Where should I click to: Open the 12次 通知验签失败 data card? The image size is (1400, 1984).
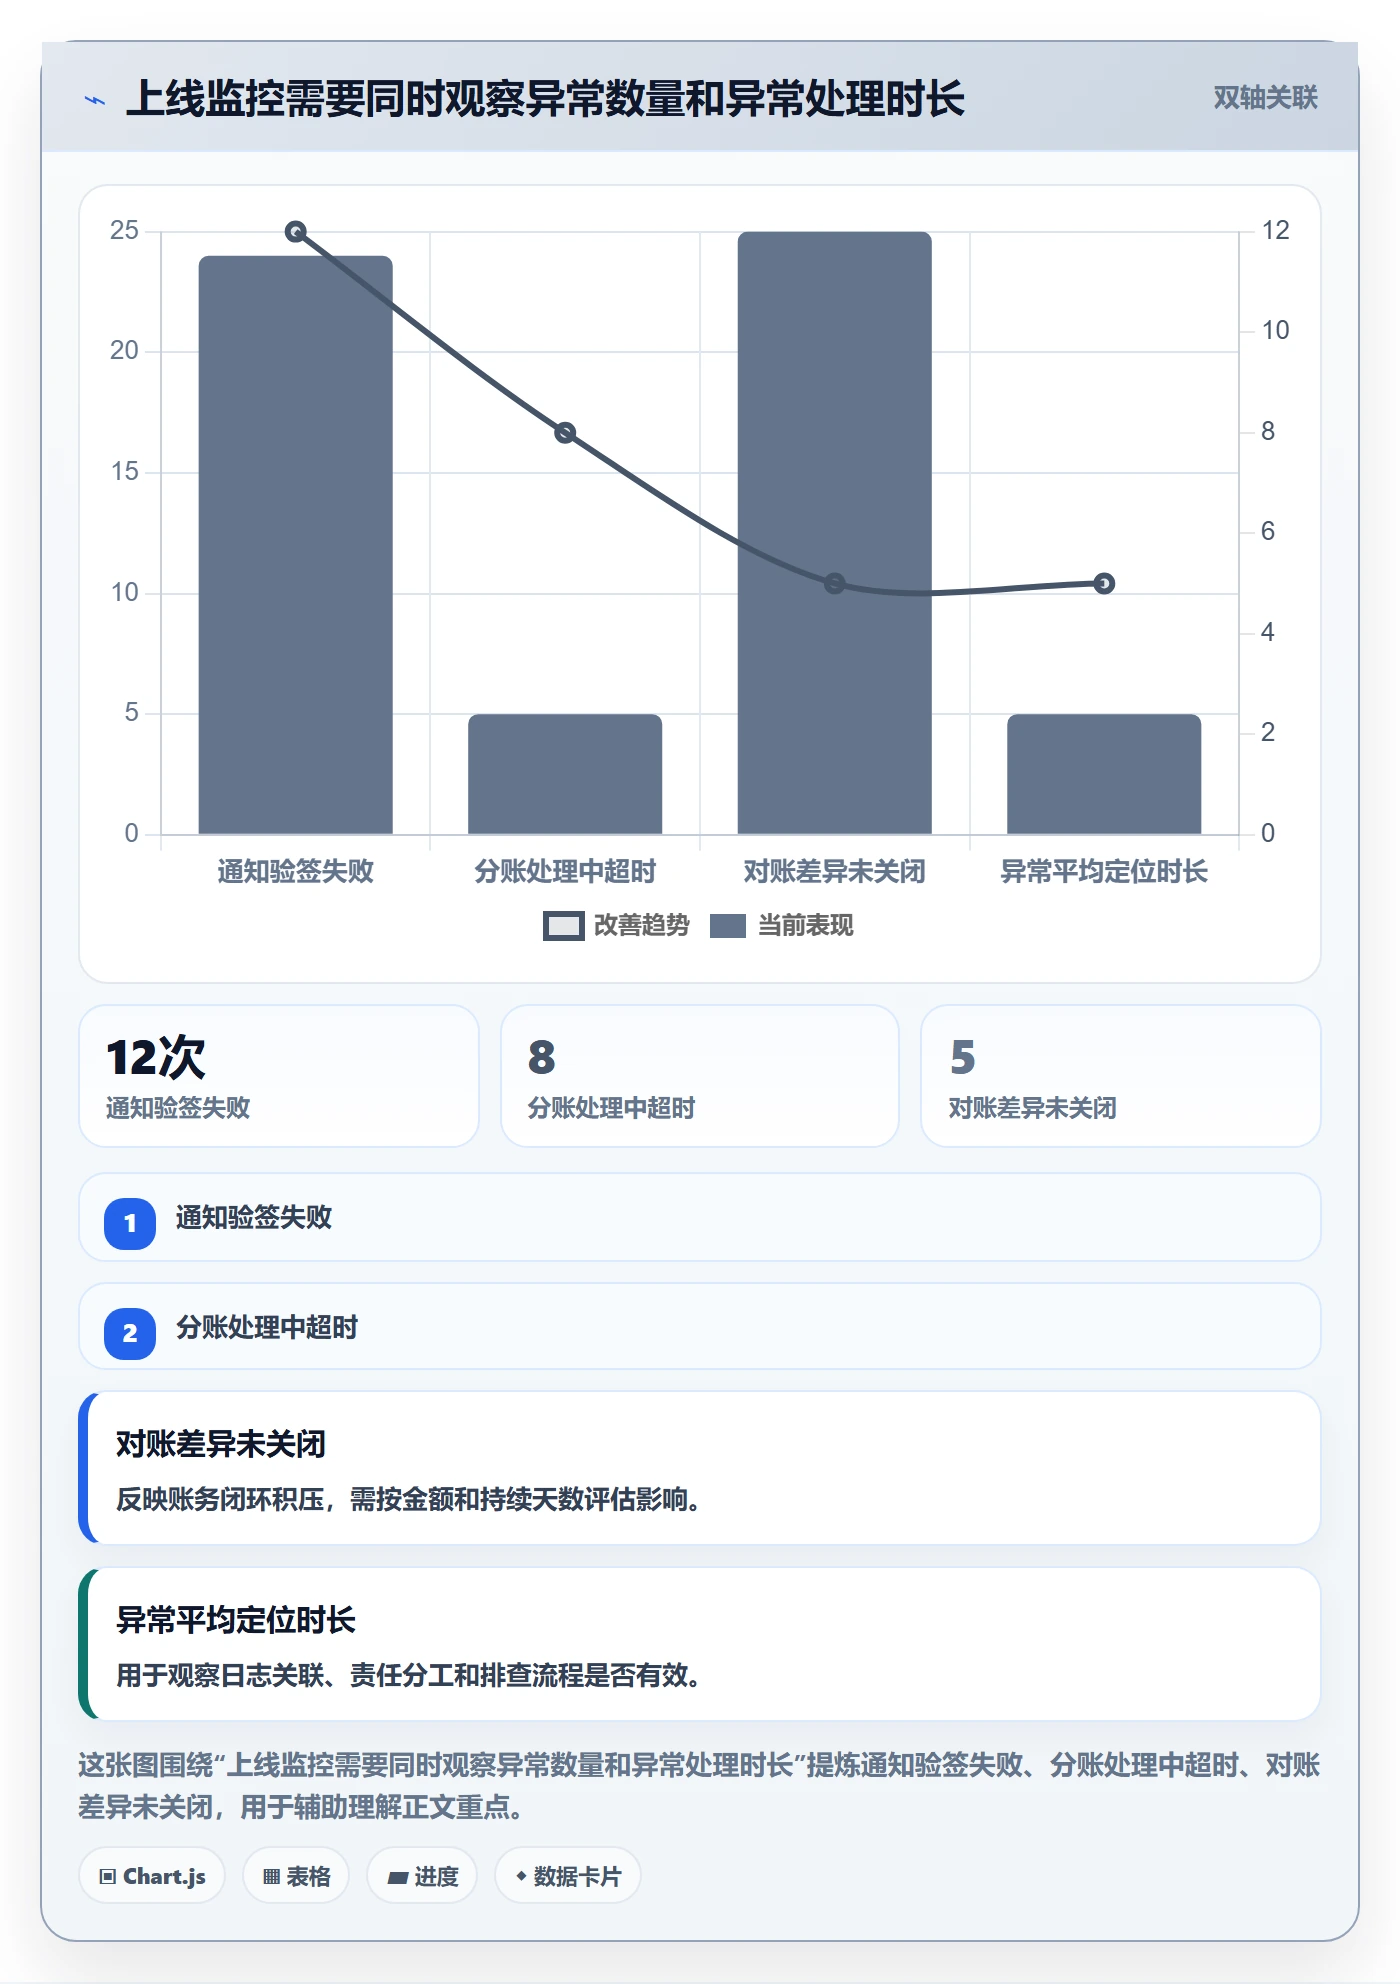[x=279, y=1076]
